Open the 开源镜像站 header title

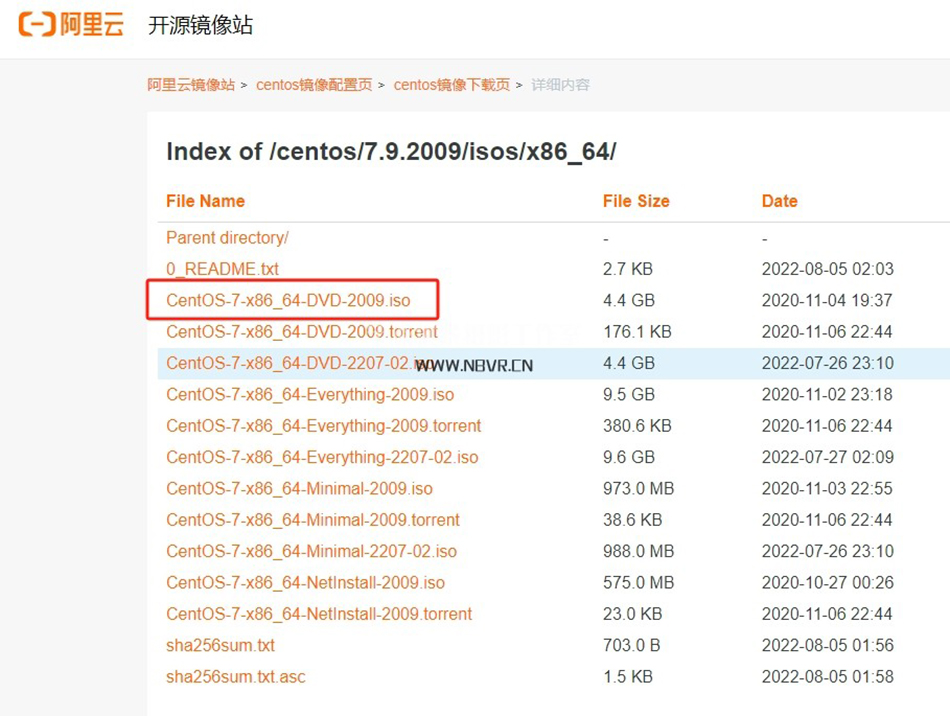(x=201, y=25)
